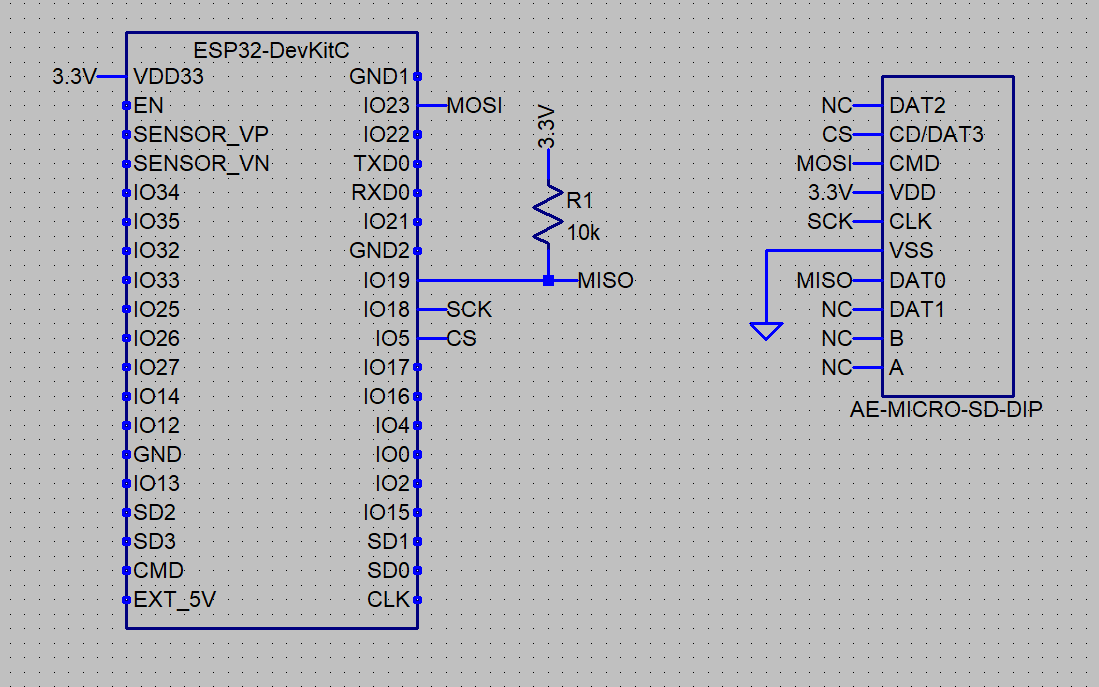
Task: Select the 10k resistor value text
Action: [583, 233]
